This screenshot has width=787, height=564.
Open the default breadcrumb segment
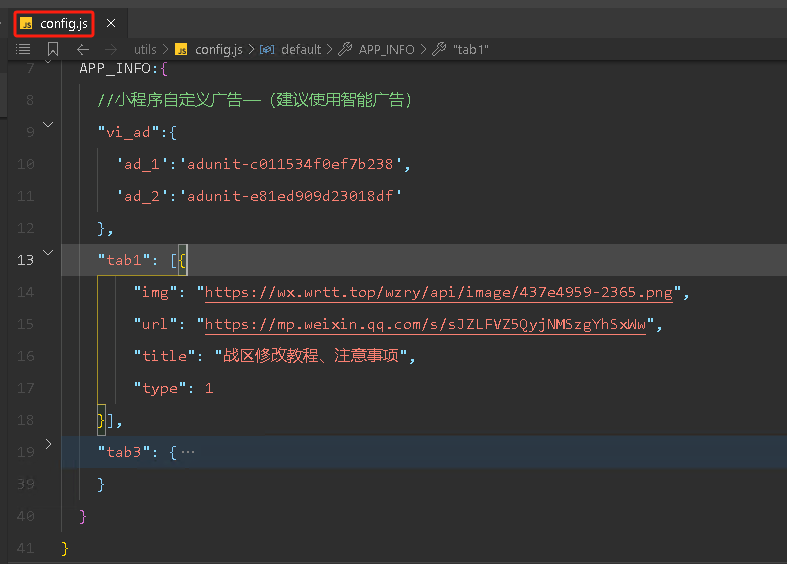click(x=301, y=49)
